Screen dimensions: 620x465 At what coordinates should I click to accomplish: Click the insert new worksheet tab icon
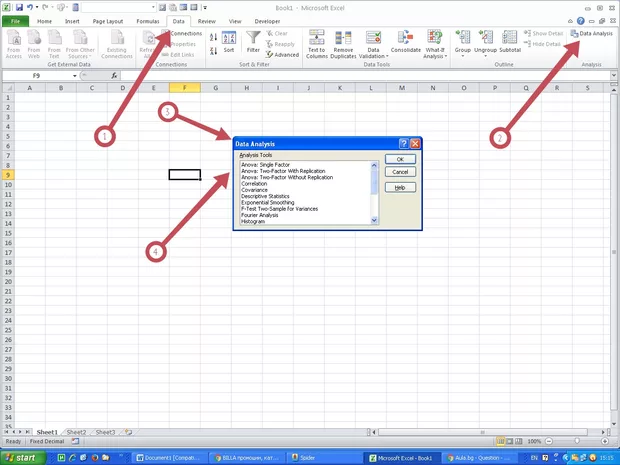[x=129, y=432]
